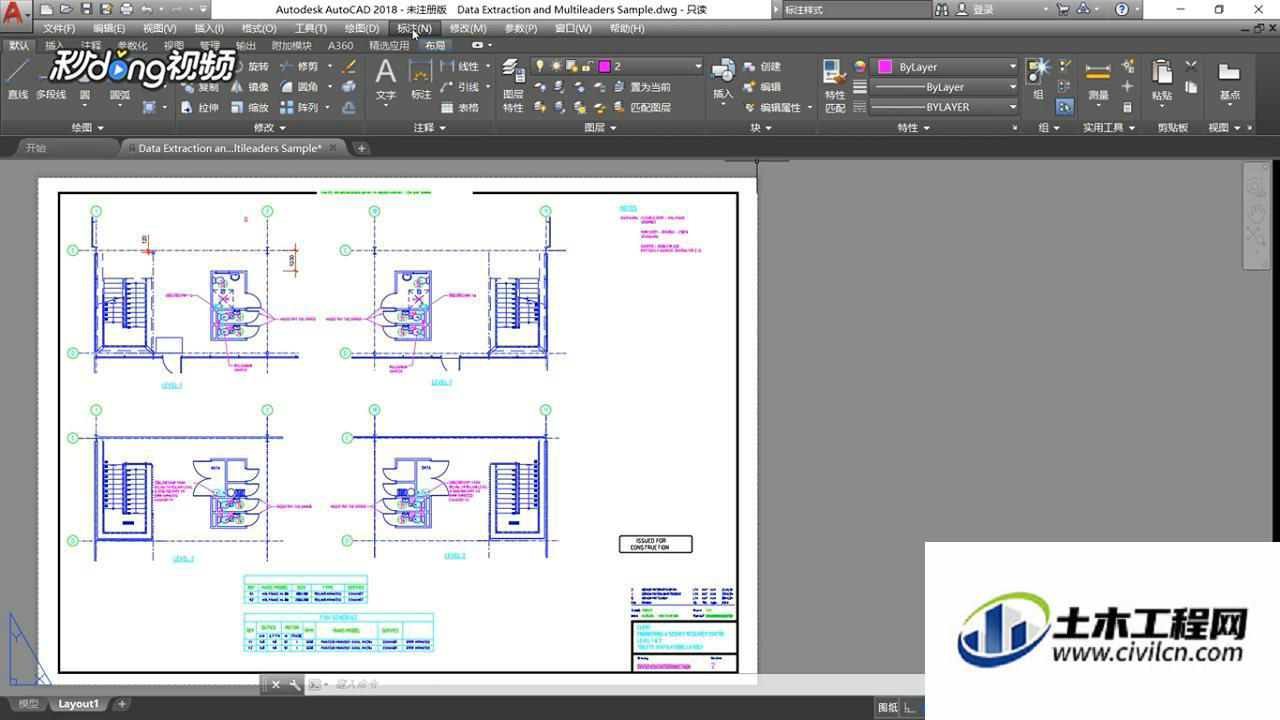Expand the 实用工具 panel dropdown
This screenshot has width=1280, height=720.
tap(1109, 128)
